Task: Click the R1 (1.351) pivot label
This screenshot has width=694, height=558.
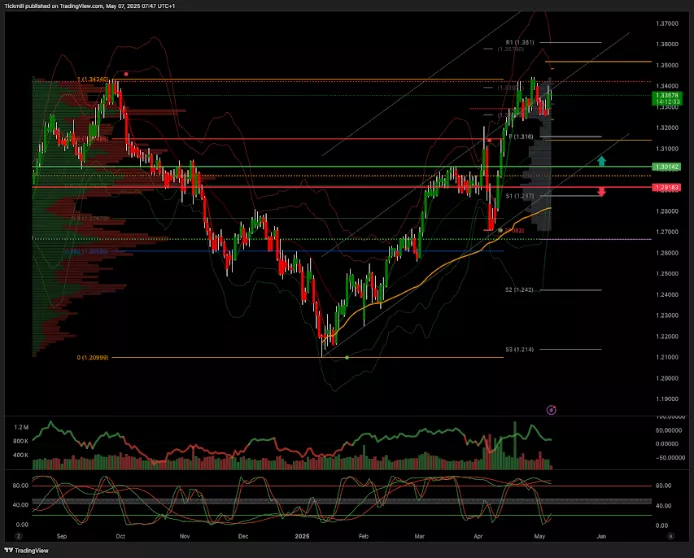Action: click(x=520, y=42)
